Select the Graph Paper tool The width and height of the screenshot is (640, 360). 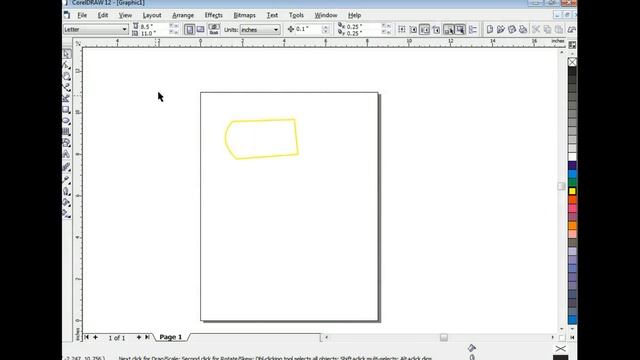[x=67, y=132]
